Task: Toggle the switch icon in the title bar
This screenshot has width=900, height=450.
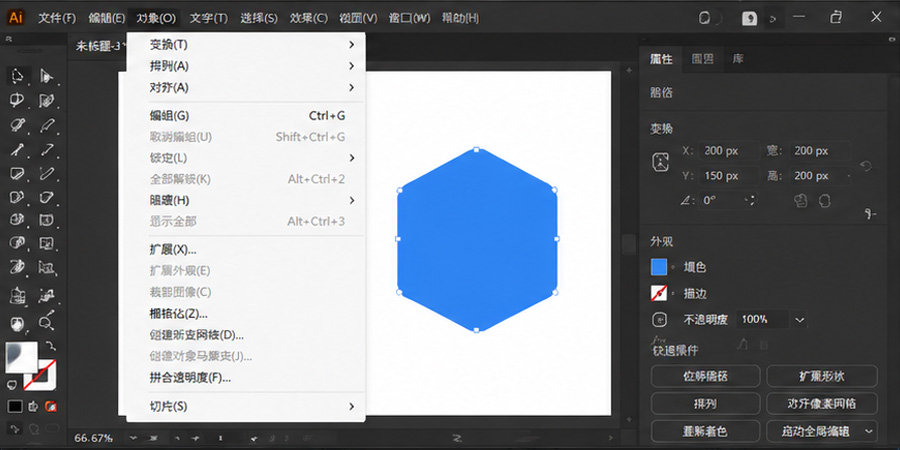Action: (708, 18)
